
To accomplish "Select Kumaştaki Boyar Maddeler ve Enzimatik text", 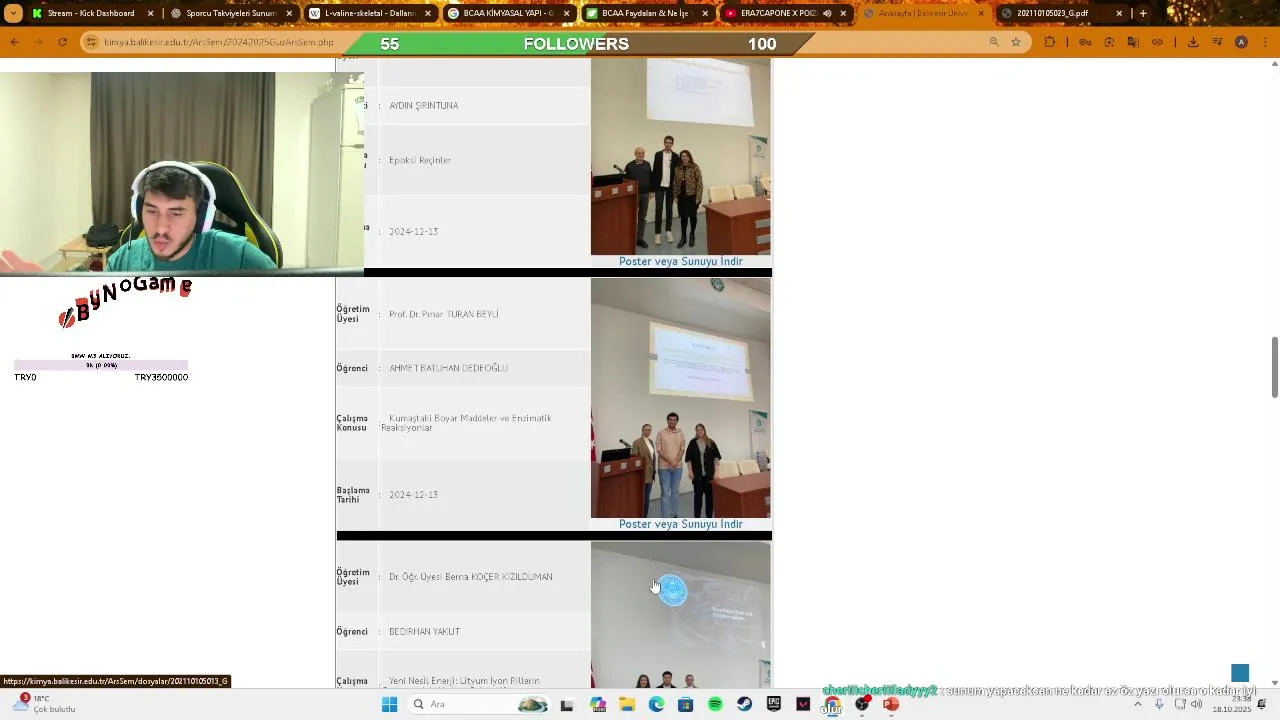I will pyautogui.click(x=470, y=418).
